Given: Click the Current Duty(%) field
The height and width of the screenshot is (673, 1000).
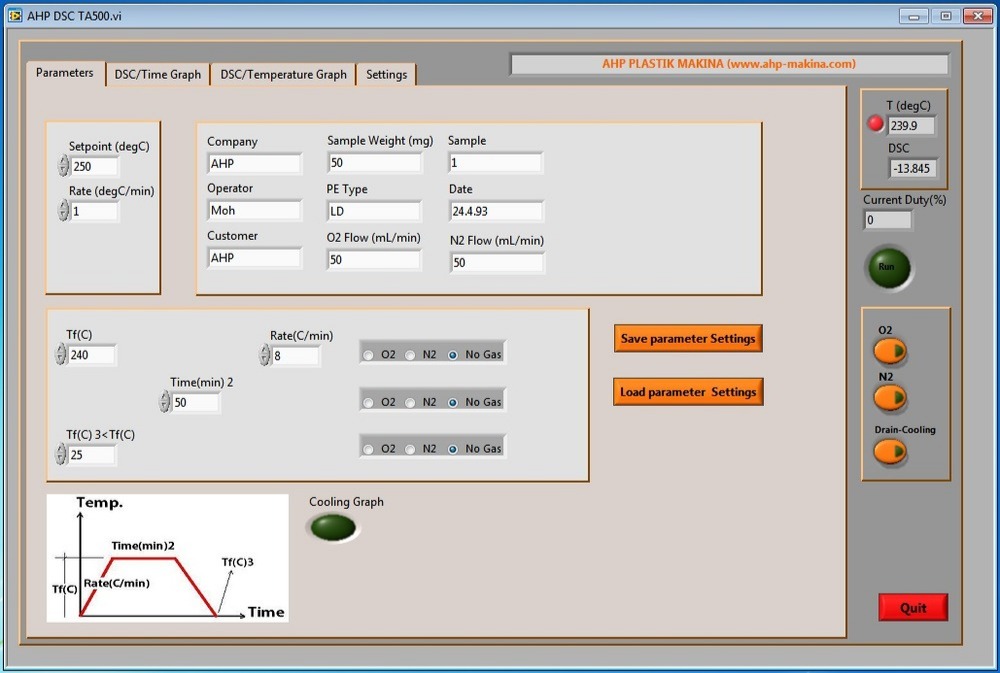Looking at the screenshot, I should pyautogui.click(x=888, y=219).
